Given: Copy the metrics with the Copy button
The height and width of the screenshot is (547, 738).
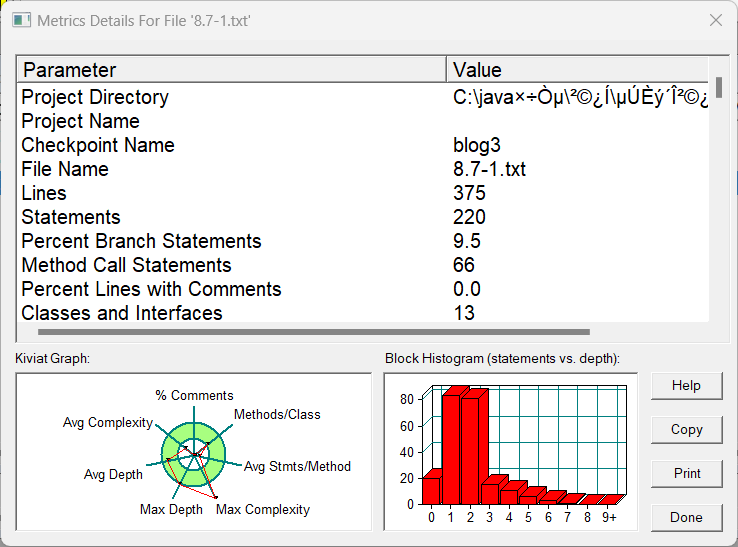Looking at the screenshot, I should click(686, 429).
